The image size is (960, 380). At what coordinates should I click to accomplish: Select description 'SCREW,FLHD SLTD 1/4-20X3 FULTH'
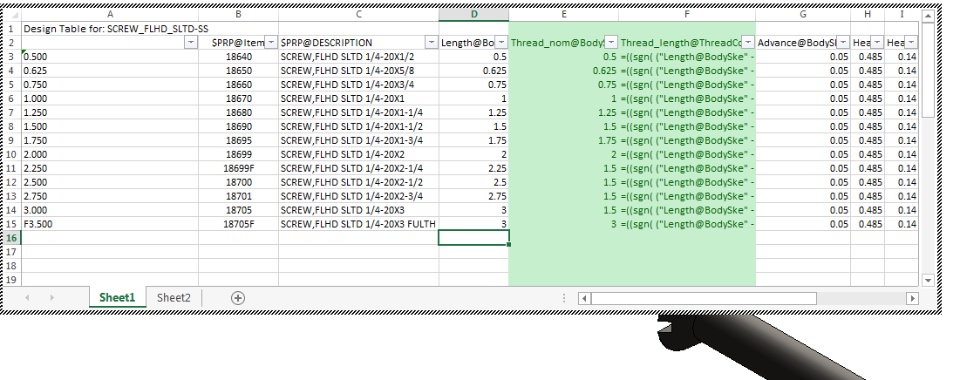coord(358,224)
